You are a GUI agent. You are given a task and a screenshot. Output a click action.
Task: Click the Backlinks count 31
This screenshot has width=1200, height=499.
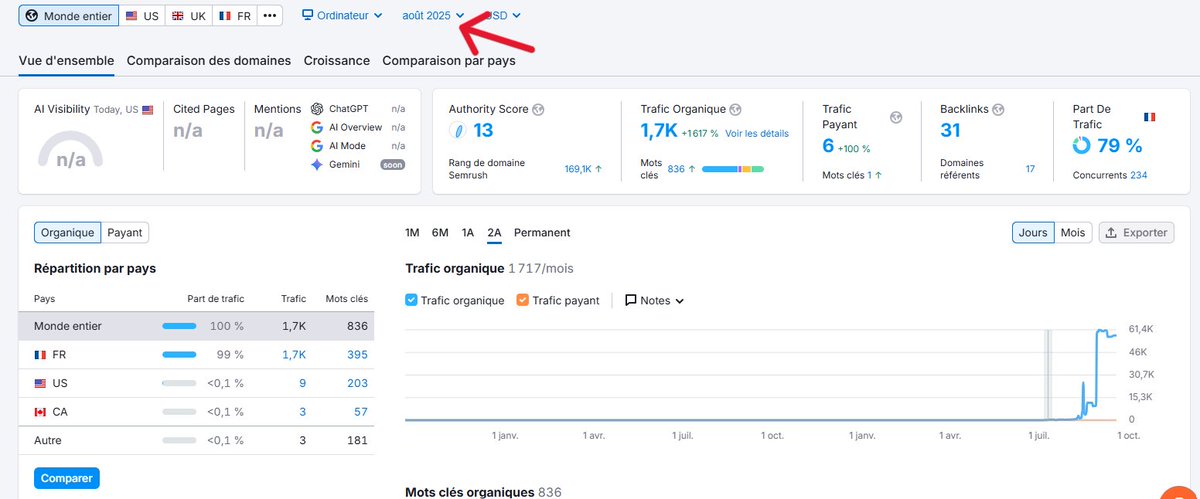point(950,130)
